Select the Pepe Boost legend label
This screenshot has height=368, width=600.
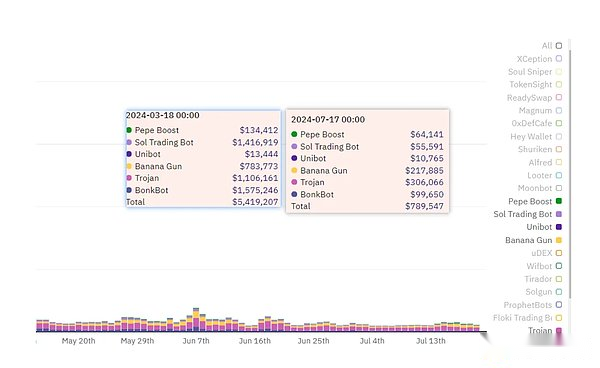[x=530, y=201]
